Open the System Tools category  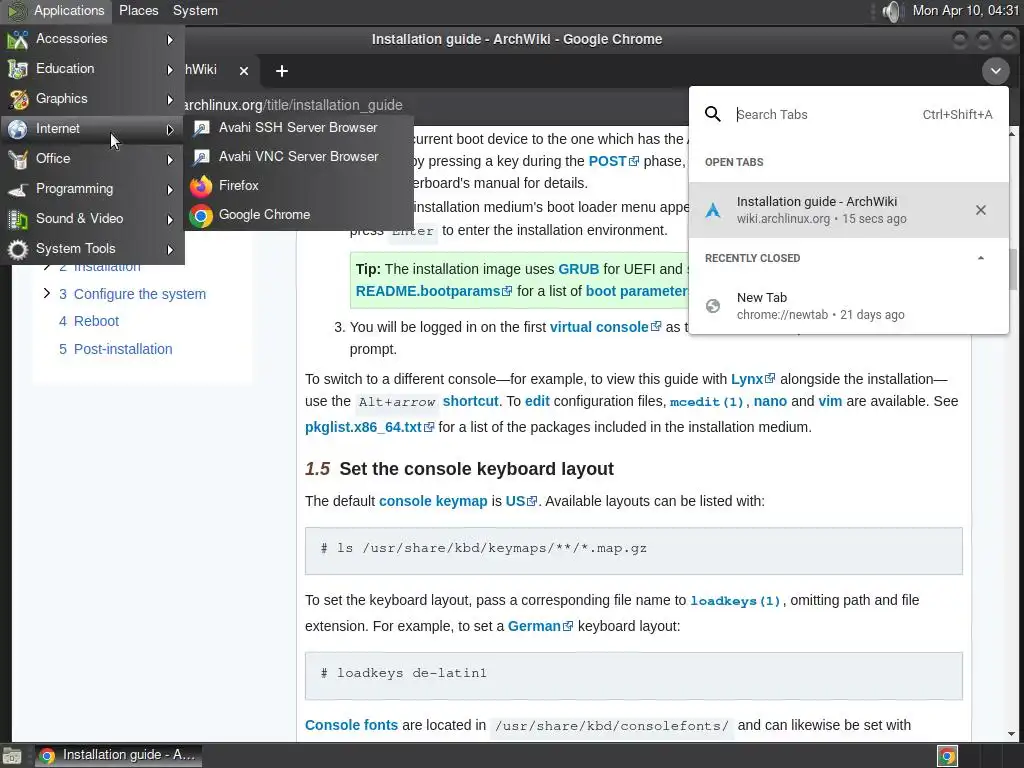point(92,249)
